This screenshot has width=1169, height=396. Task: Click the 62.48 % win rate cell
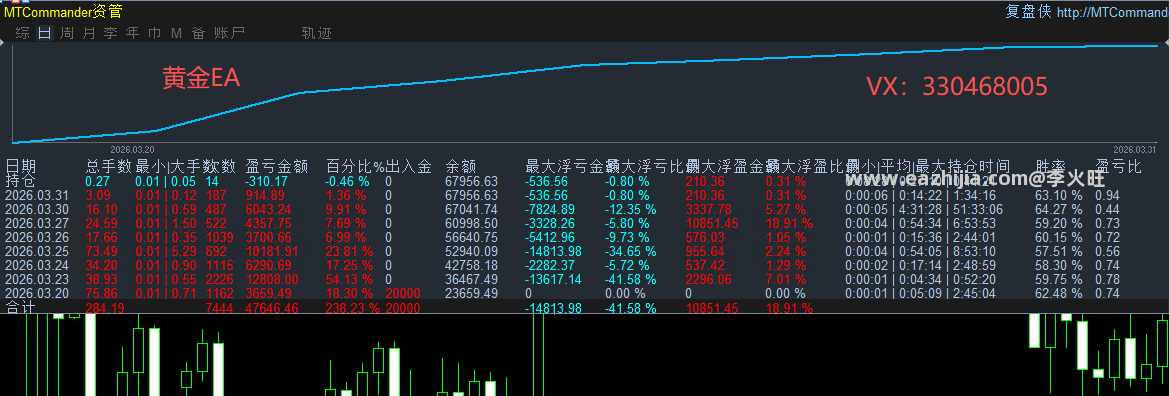point(1059,293)
